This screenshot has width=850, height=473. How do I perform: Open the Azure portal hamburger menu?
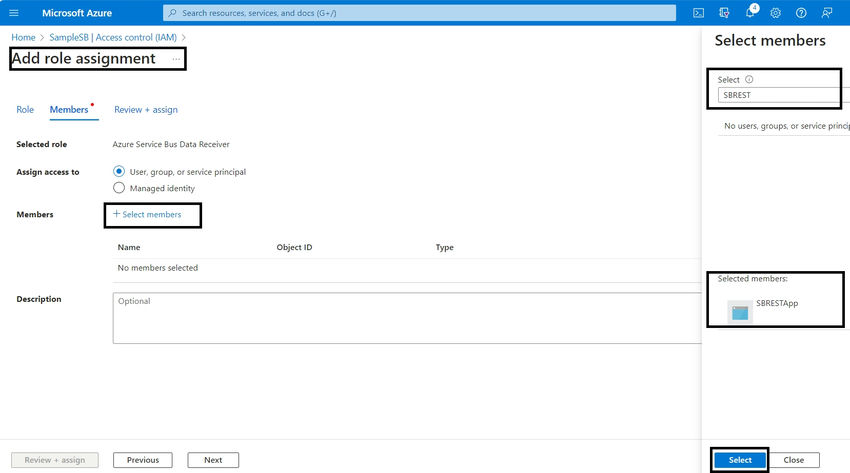coord(14,13)
